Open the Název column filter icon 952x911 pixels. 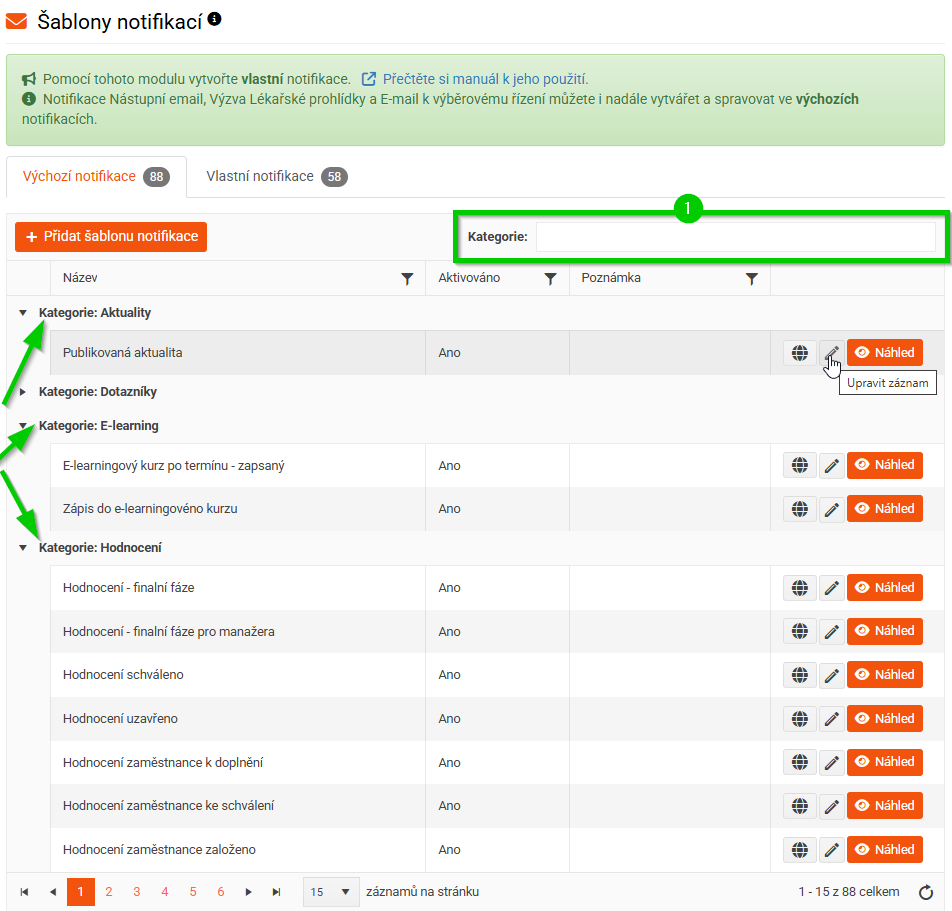click(407, 279)
